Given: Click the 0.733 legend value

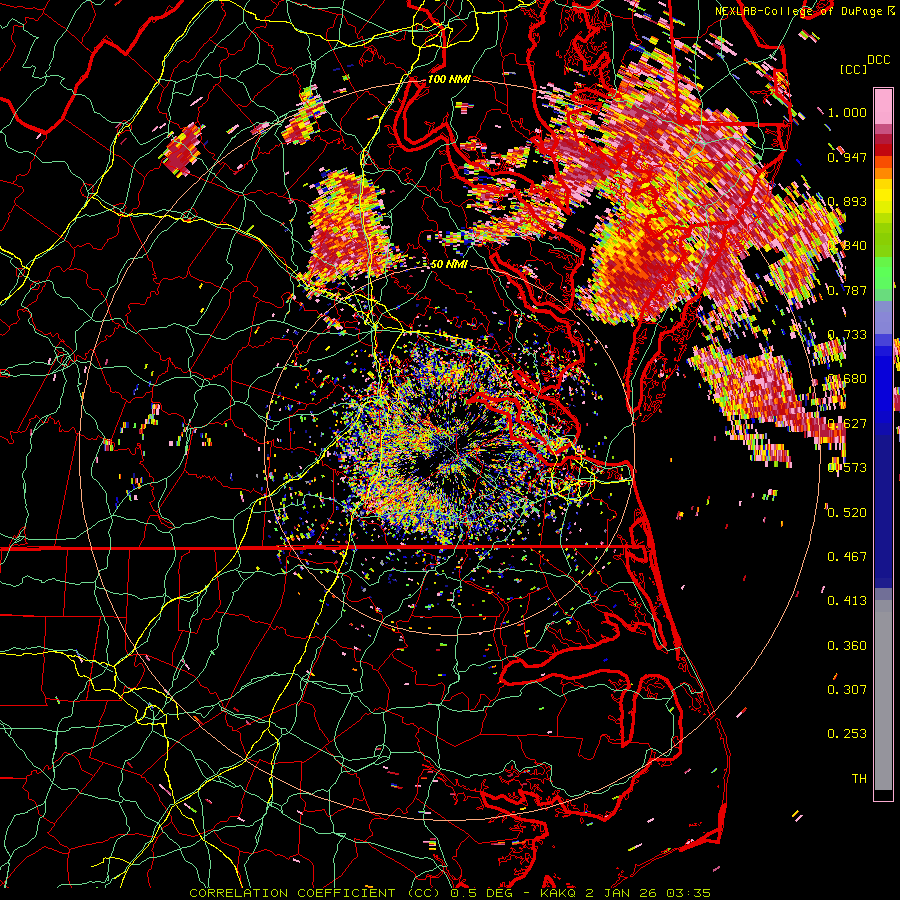Looking at the screenshot, I should pos(847,335).
